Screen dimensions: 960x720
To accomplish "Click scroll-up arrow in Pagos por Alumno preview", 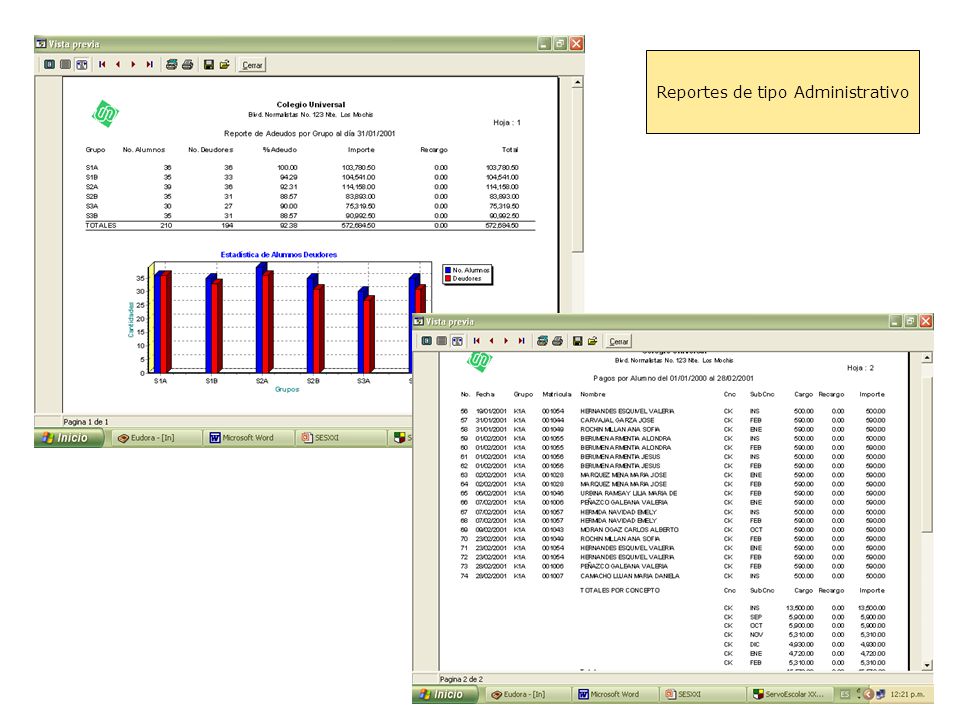I will (927, 358).
